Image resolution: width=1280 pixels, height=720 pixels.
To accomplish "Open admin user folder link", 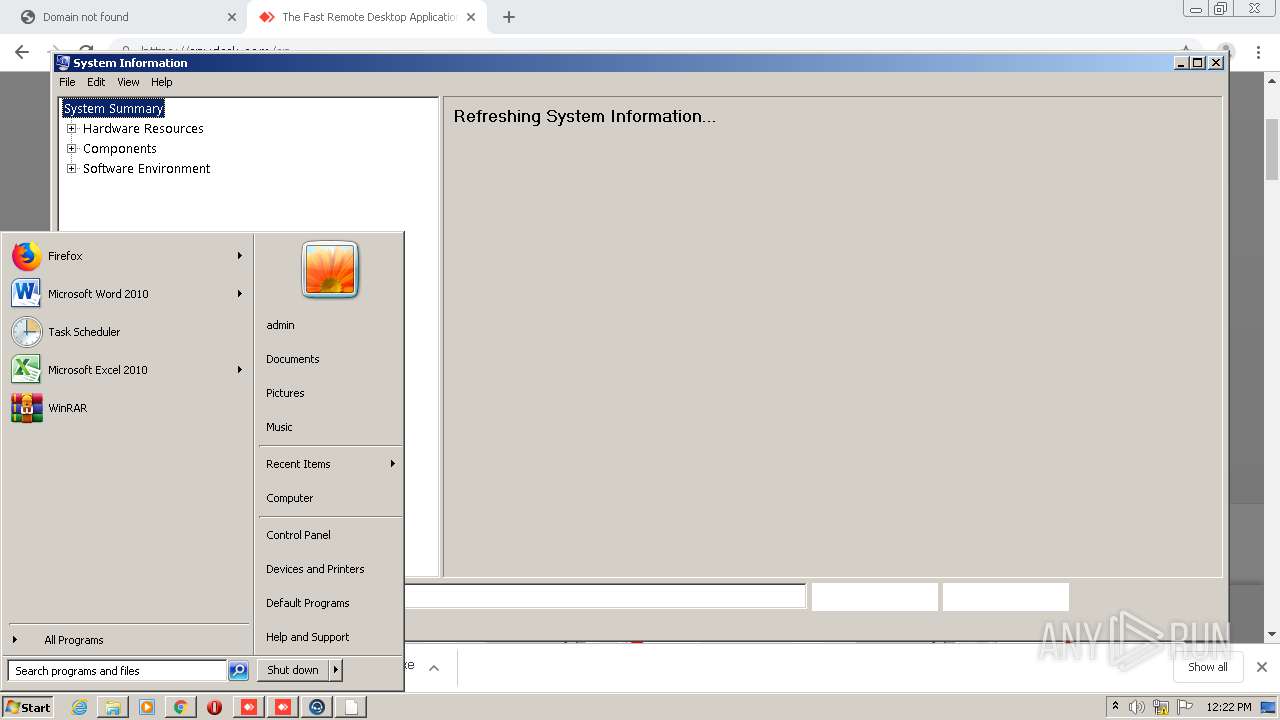I will (280, 325).
